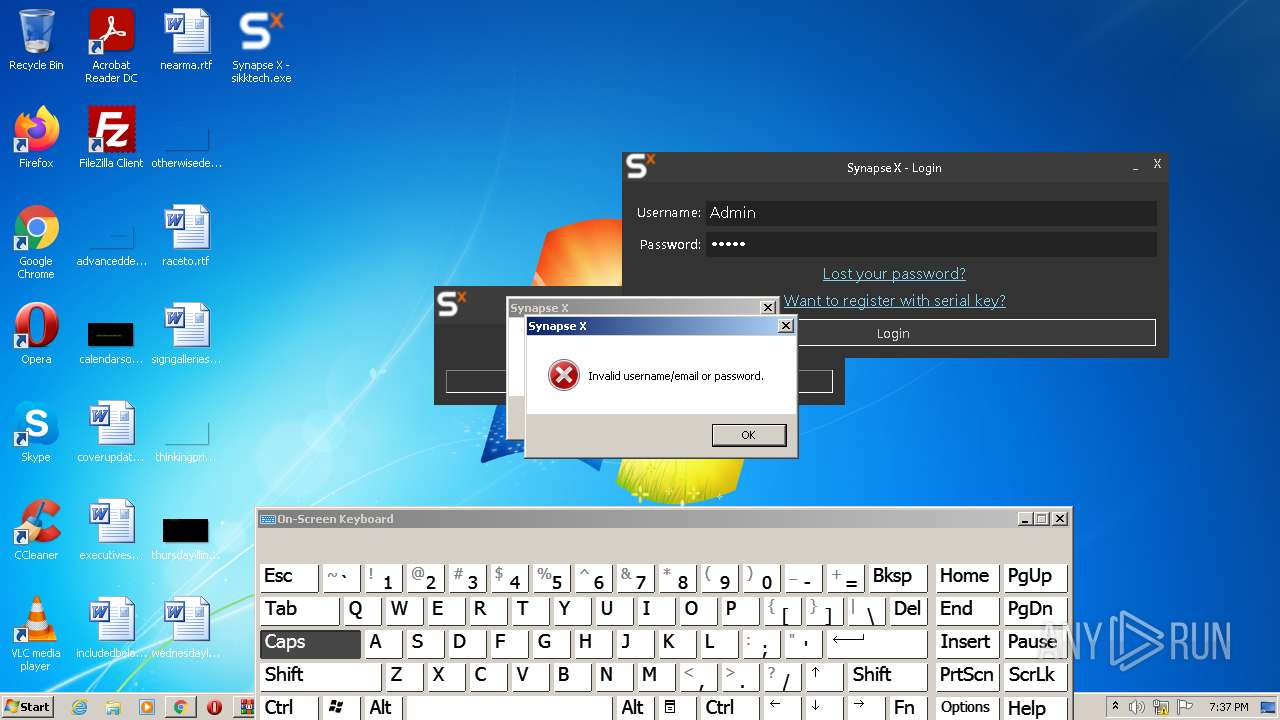Open the nearma.rtf document icon
The width and height of the screenshot is (1280, 720).
click(x=186, y=40)
